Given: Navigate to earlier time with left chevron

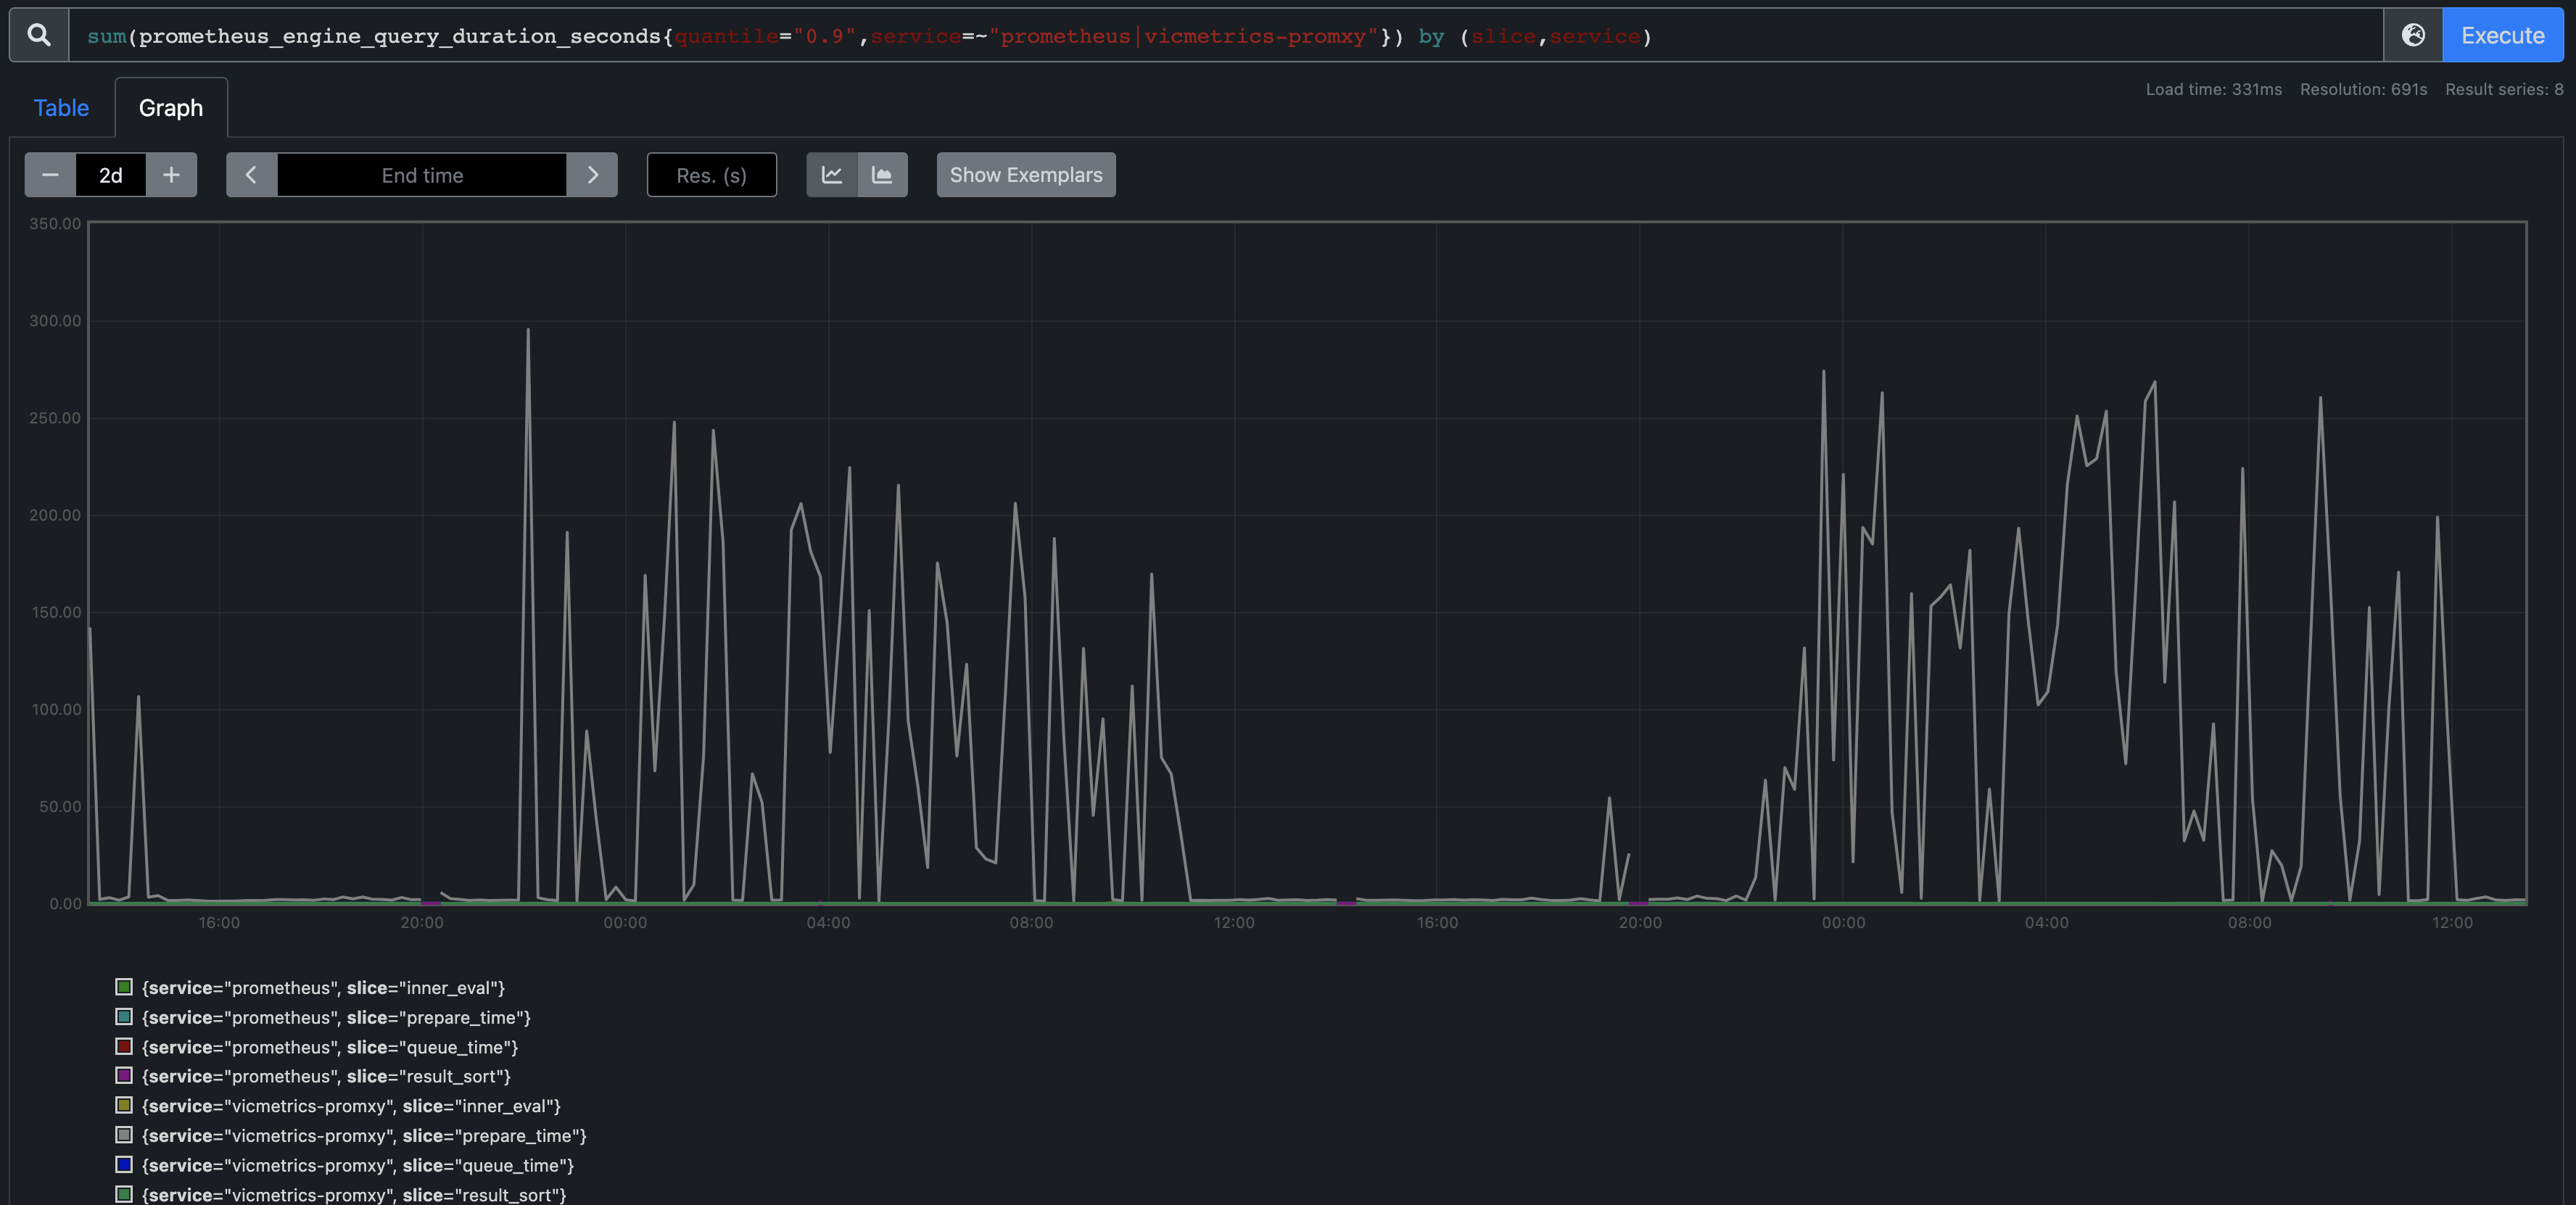Looking at the screenshot, I should pyautogui.click(x=251, y=174).
